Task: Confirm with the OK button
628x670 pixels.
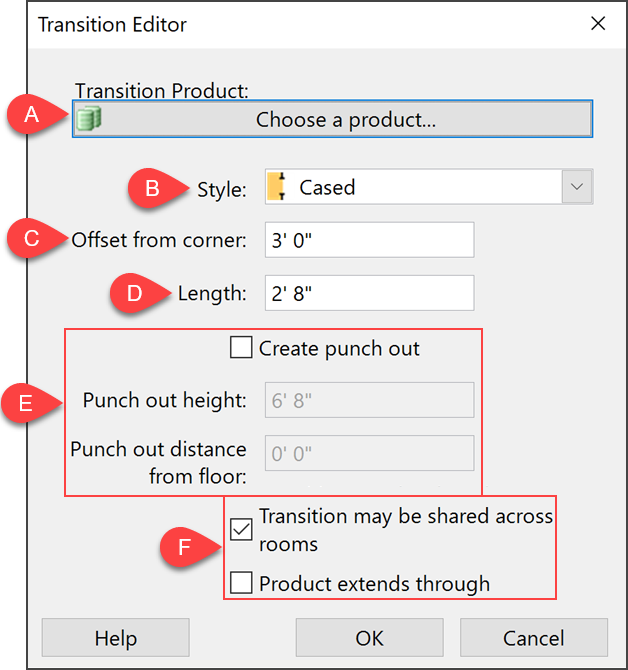Action: point(370,638)
